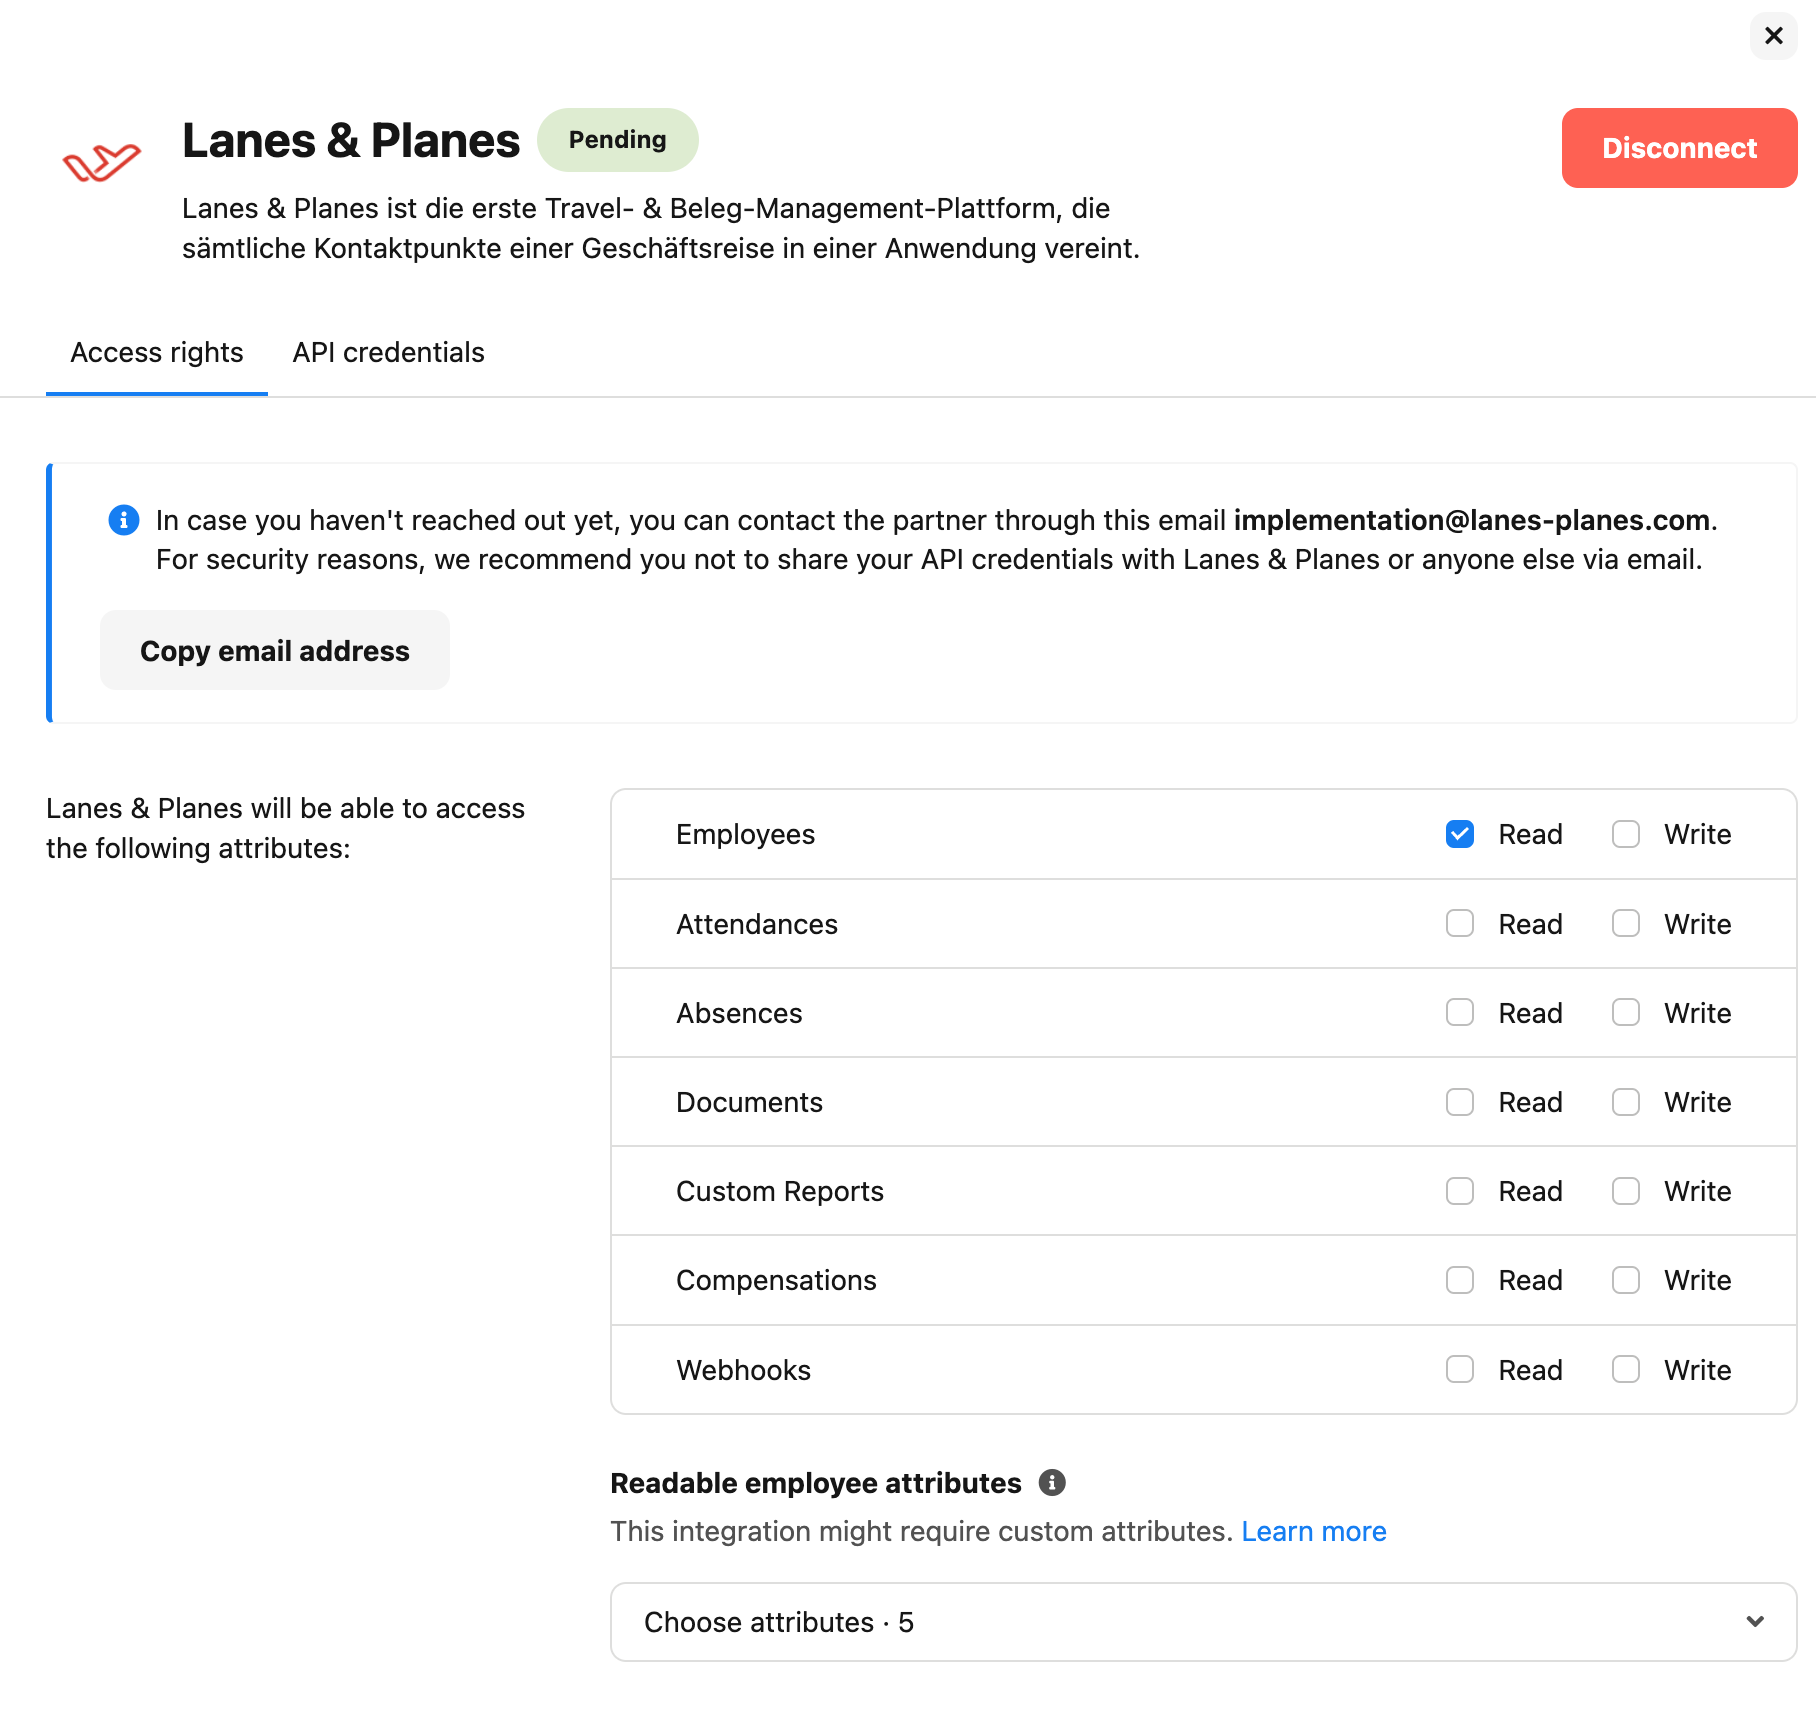
Task: Click the blue info icon in the notice
Action: pyautogui.click(x=124, y=520)
